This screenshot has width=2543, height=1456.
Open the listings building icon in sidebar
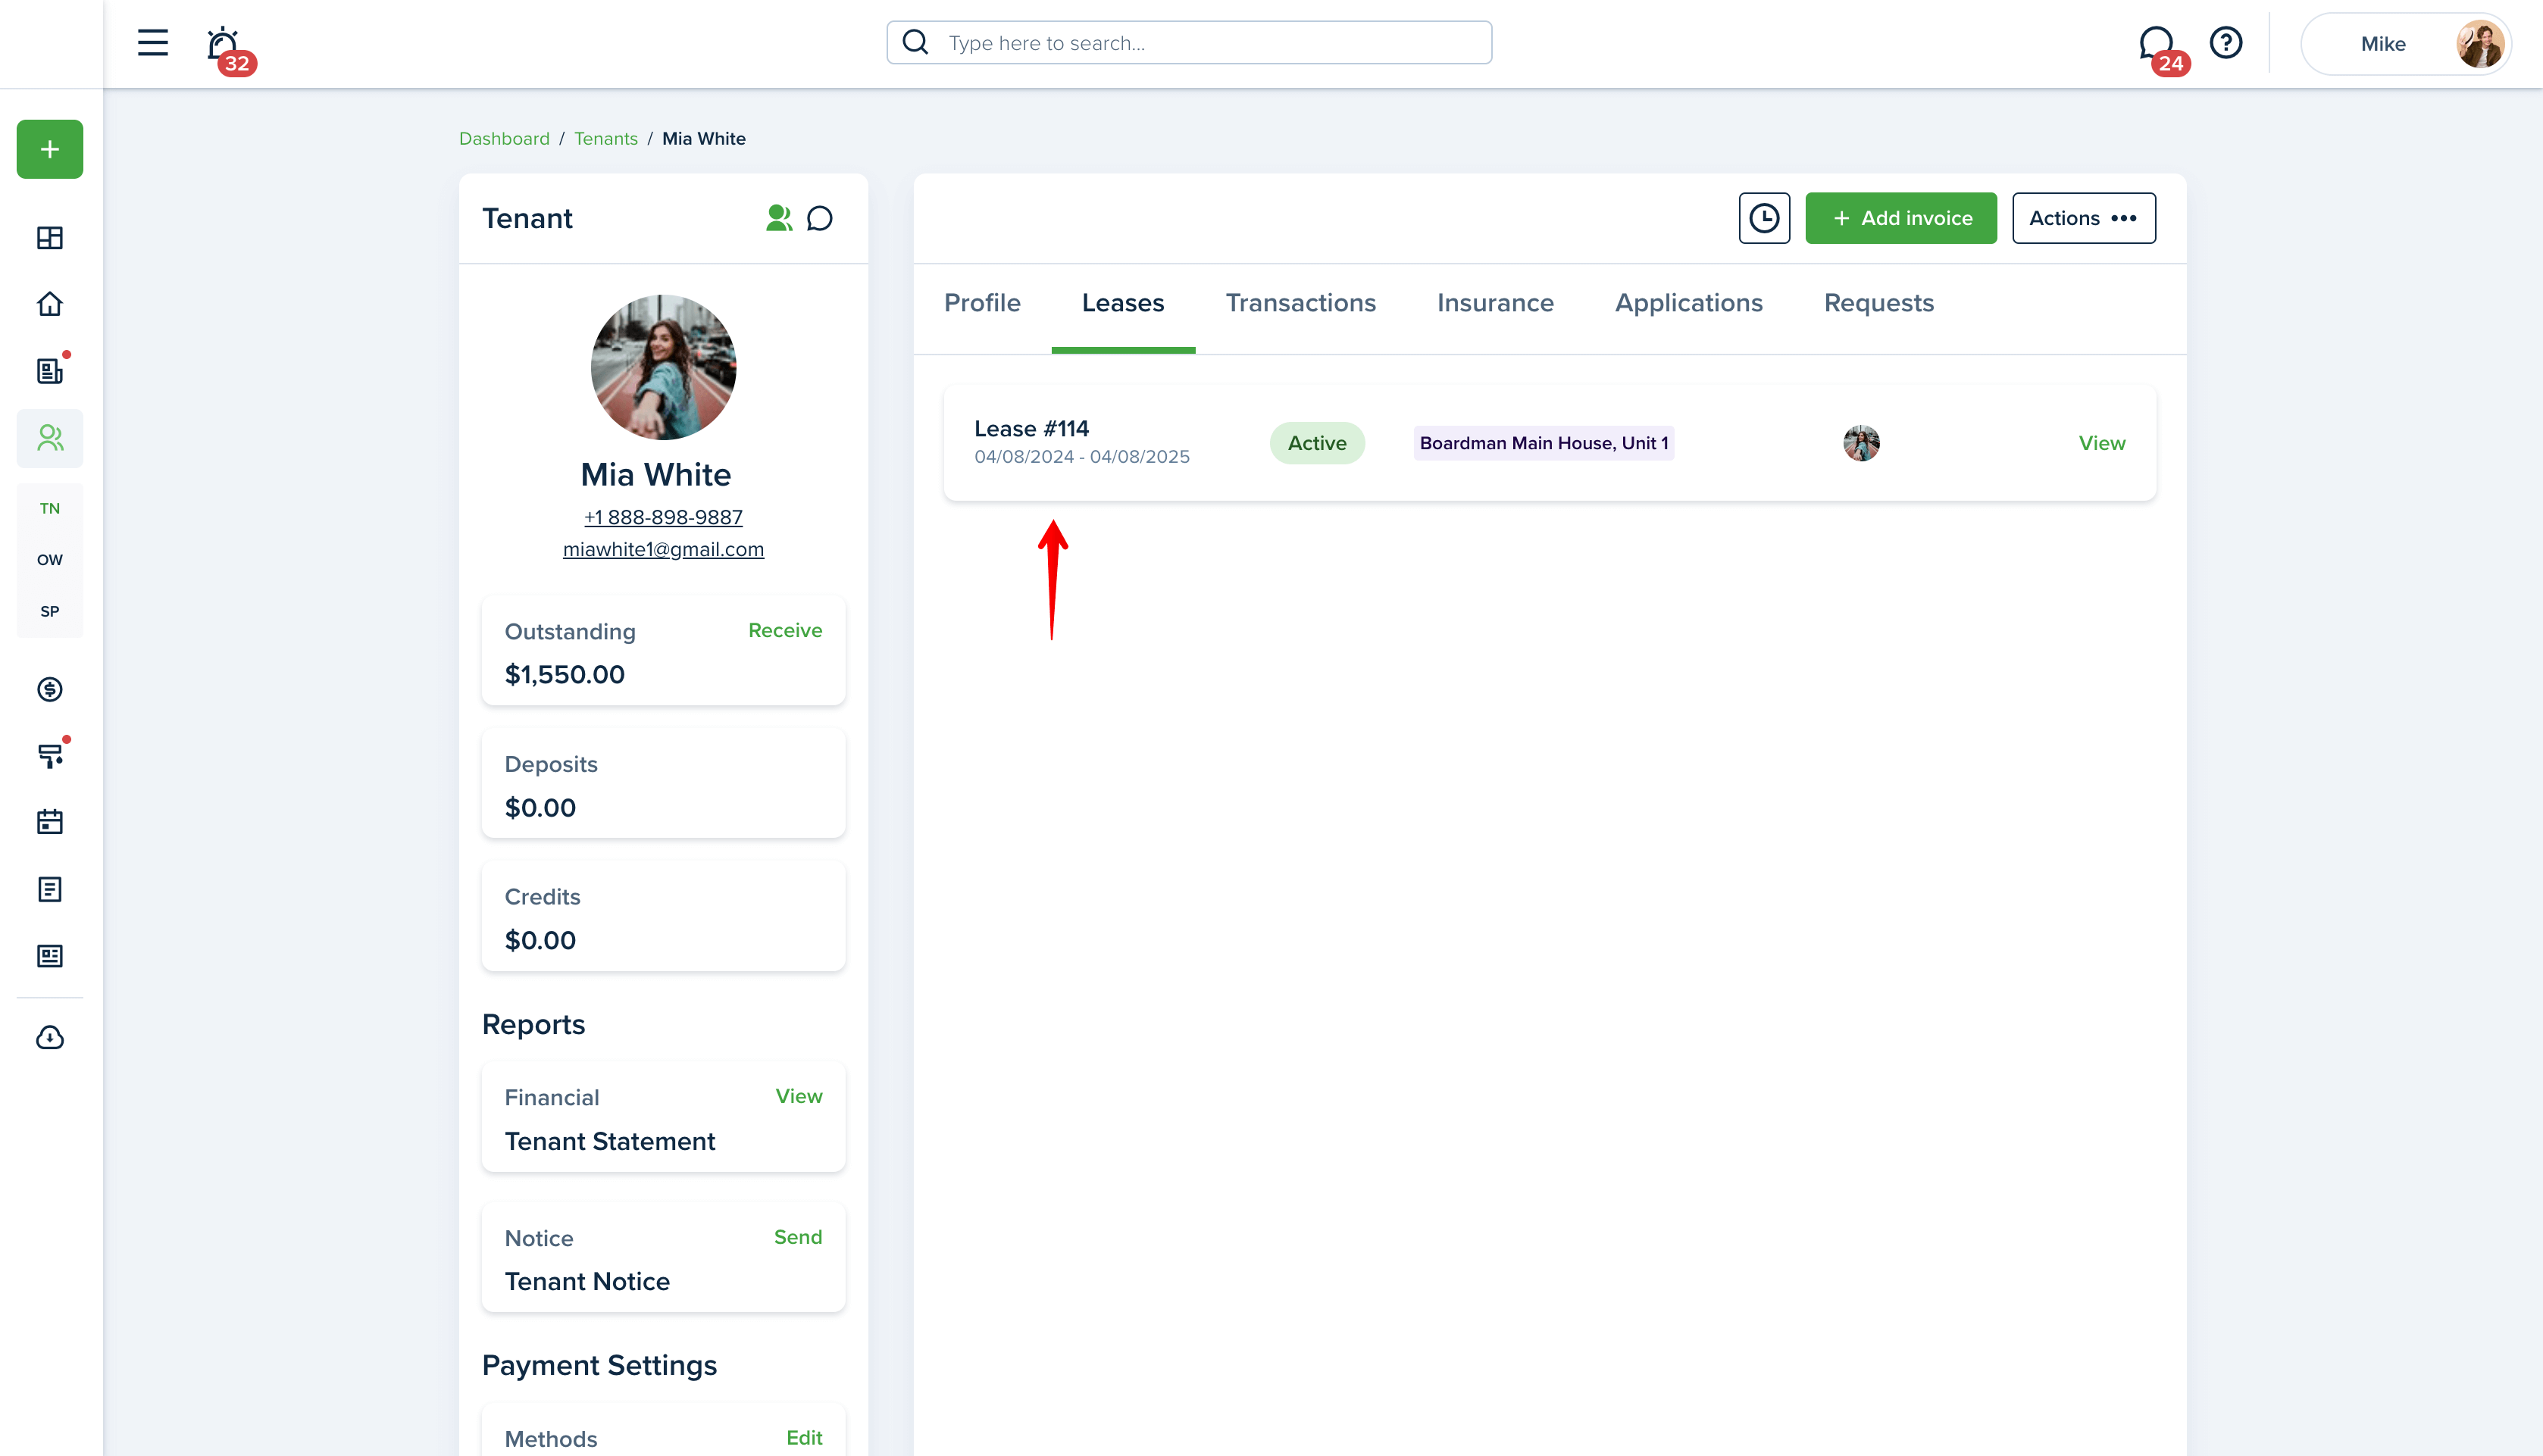tap(50, 371)
